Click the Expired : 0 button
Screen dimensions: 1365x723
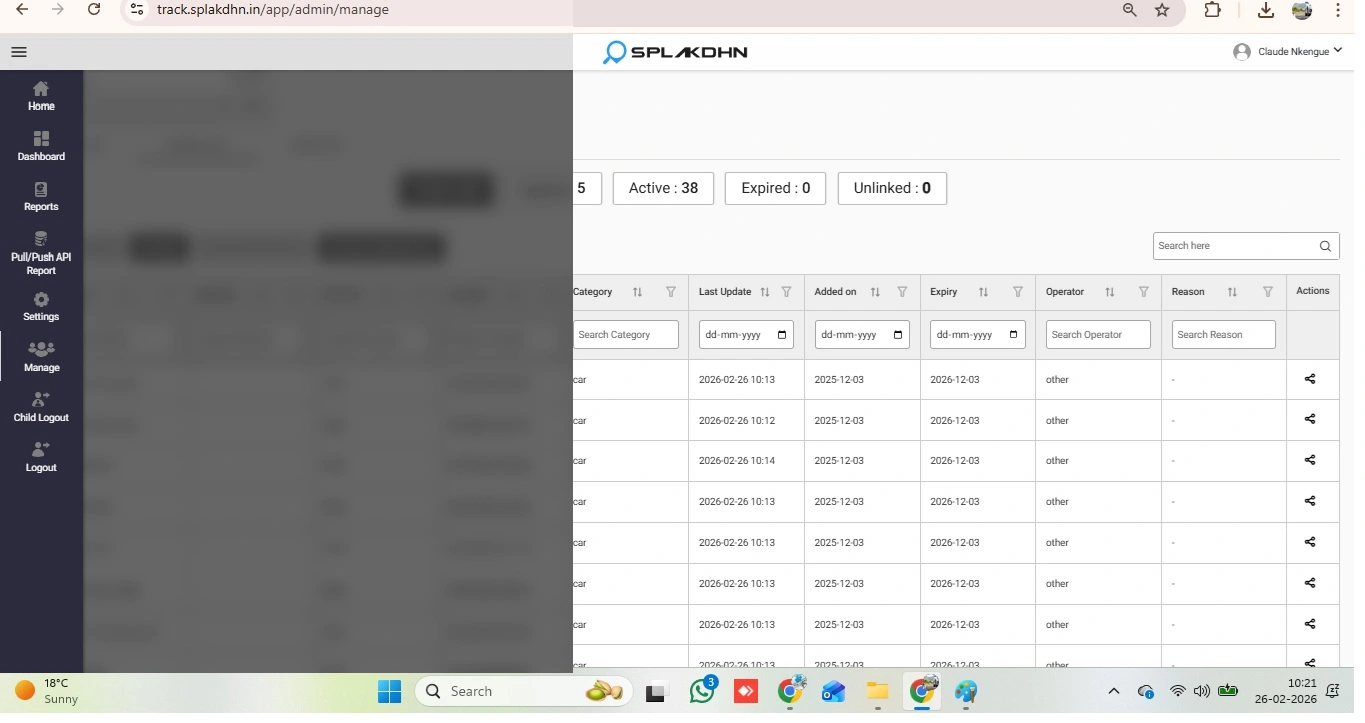tap(775, 188)
